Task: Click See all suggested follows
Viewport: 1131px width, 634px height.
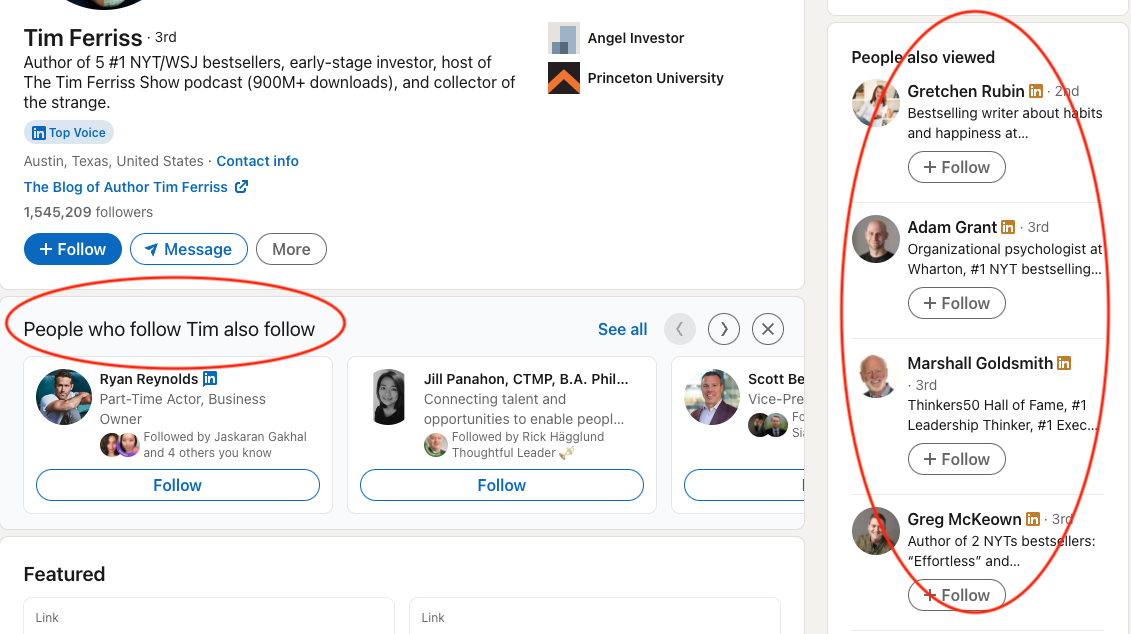Action: click(x=622, y=329)
